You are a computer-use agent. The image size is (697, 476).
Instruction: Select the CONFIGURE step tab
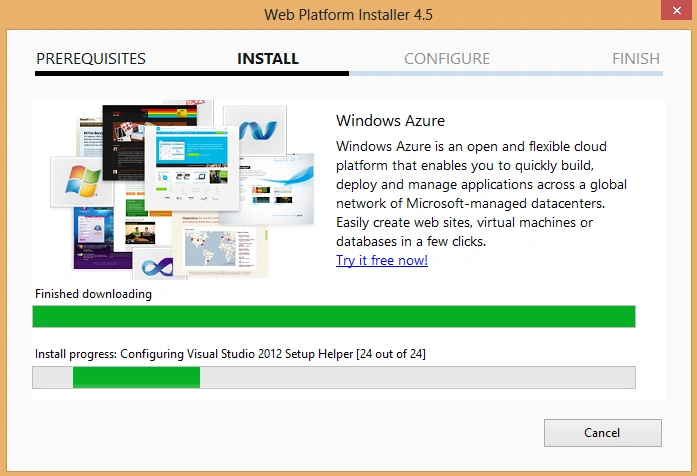point(447,59)
